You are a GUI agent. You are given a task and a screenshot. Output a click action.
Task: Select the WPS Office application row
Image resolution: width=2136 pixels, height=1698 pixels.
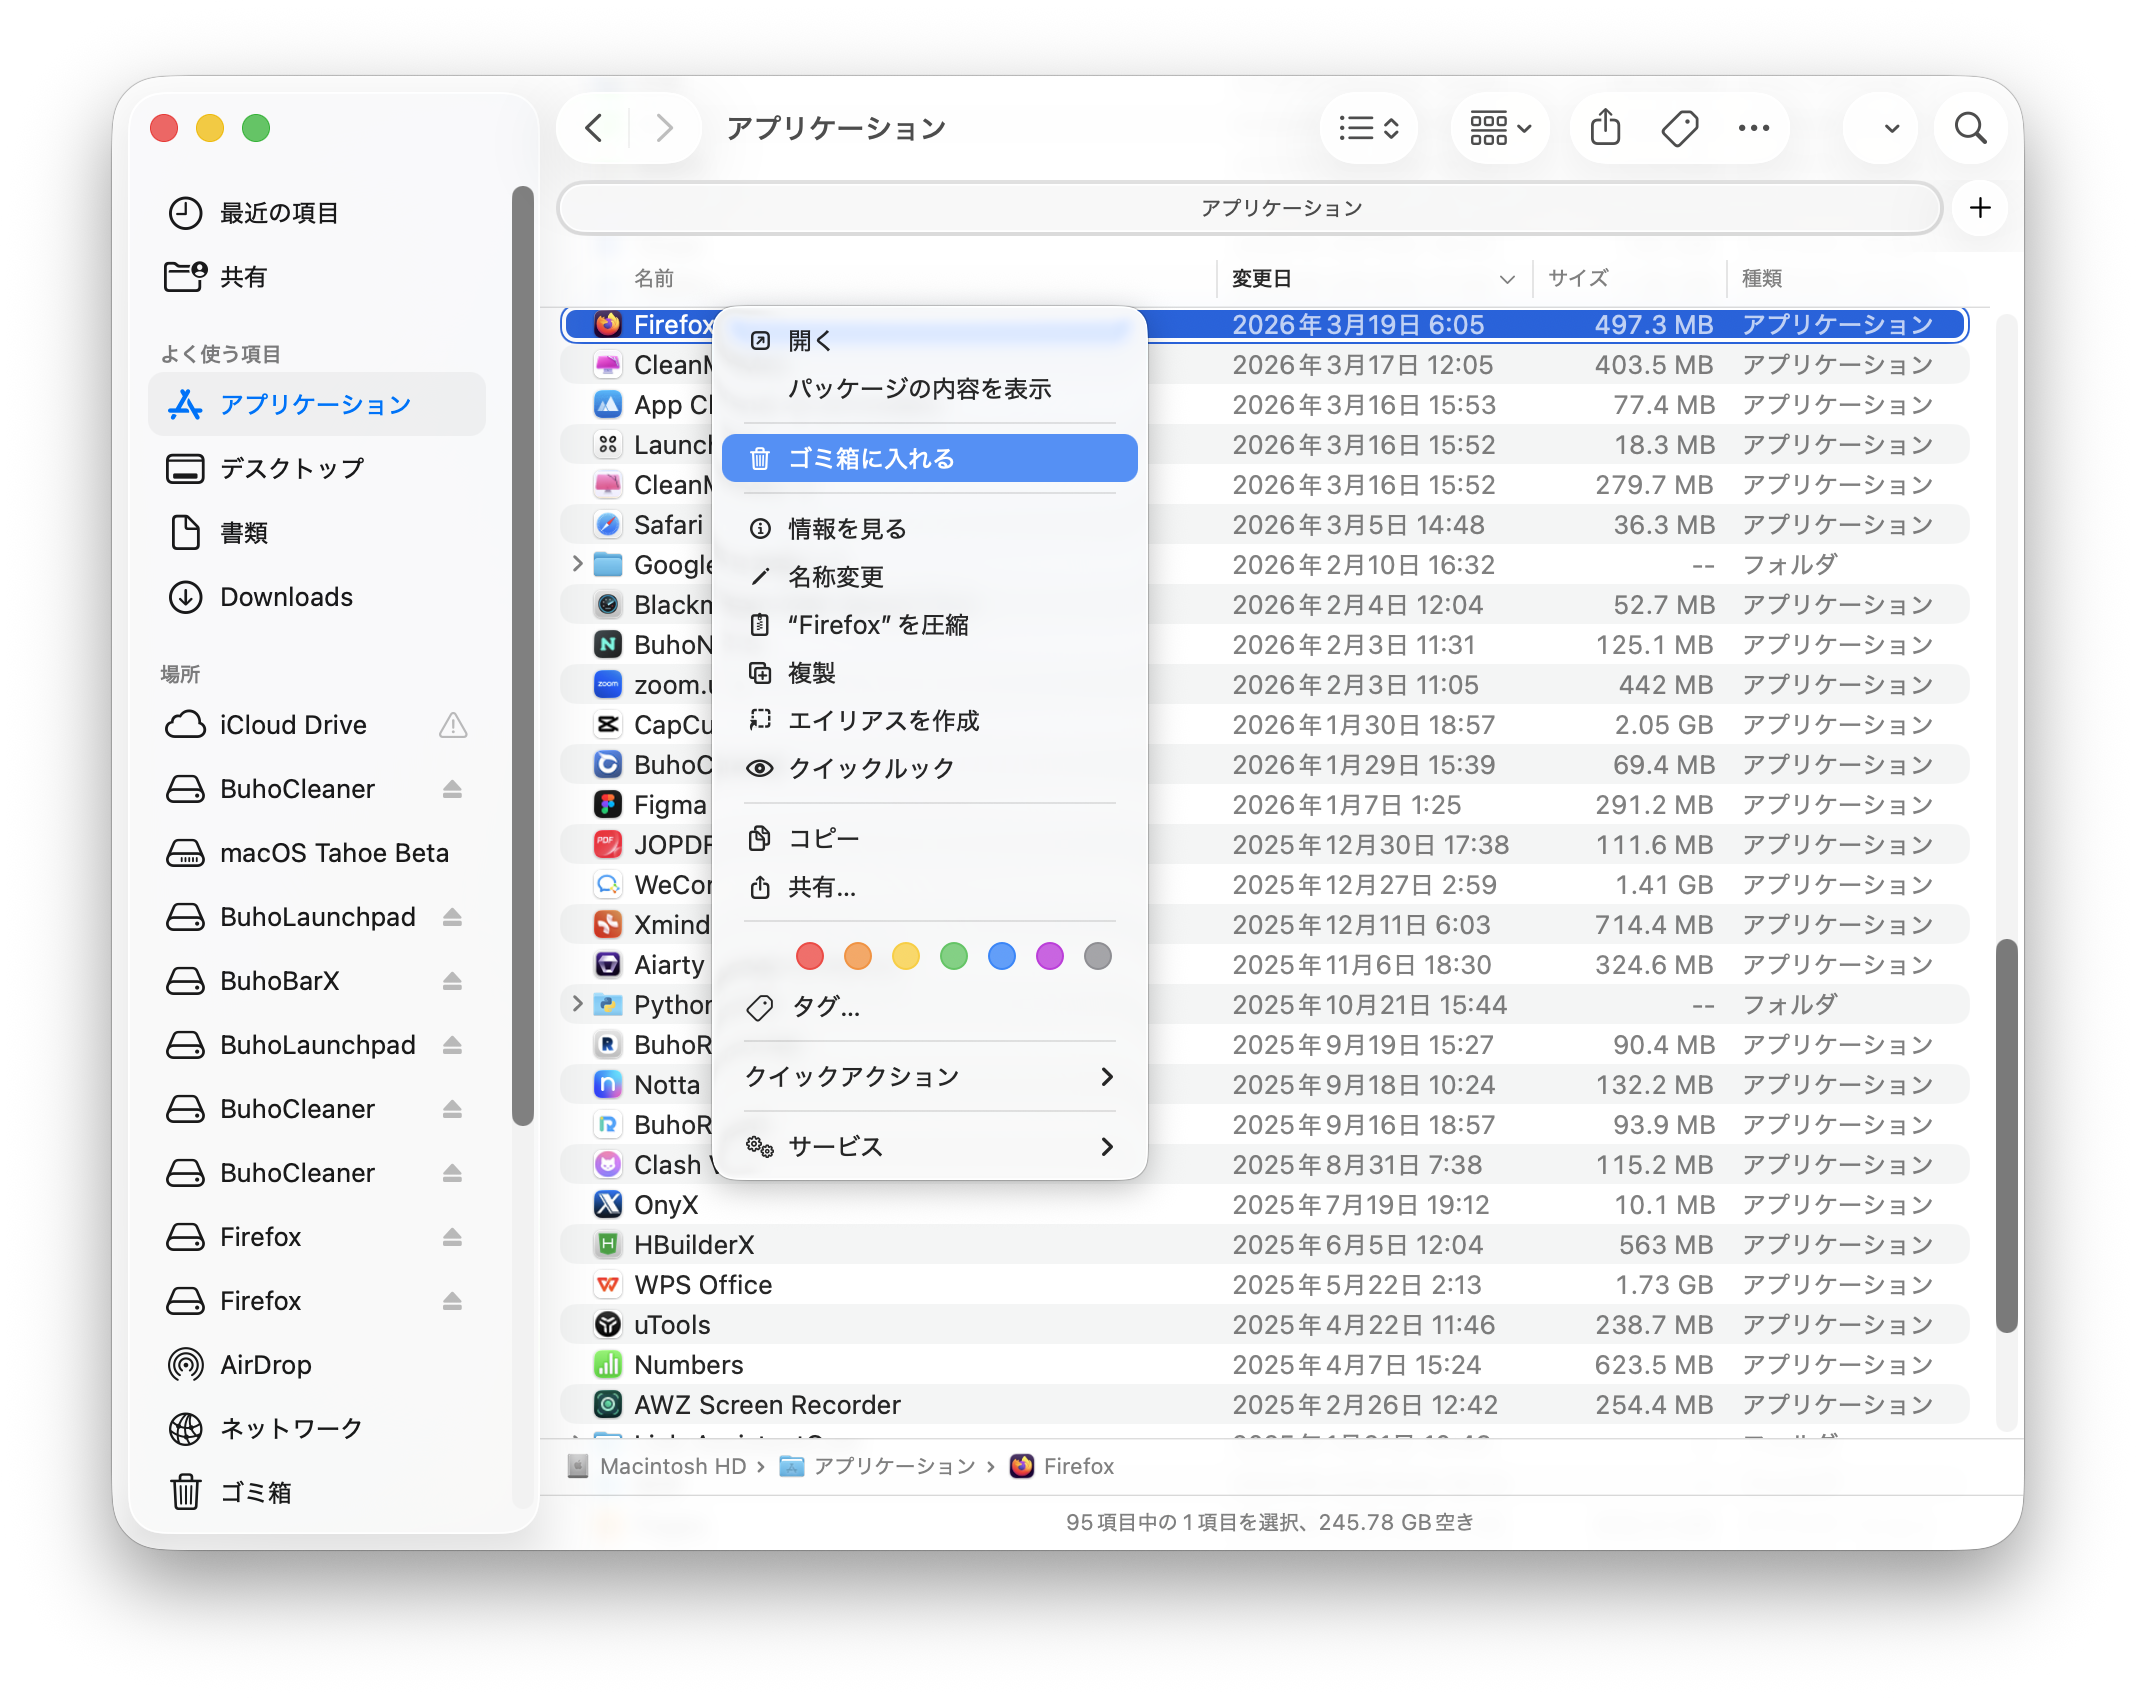click(1264, 1285)
